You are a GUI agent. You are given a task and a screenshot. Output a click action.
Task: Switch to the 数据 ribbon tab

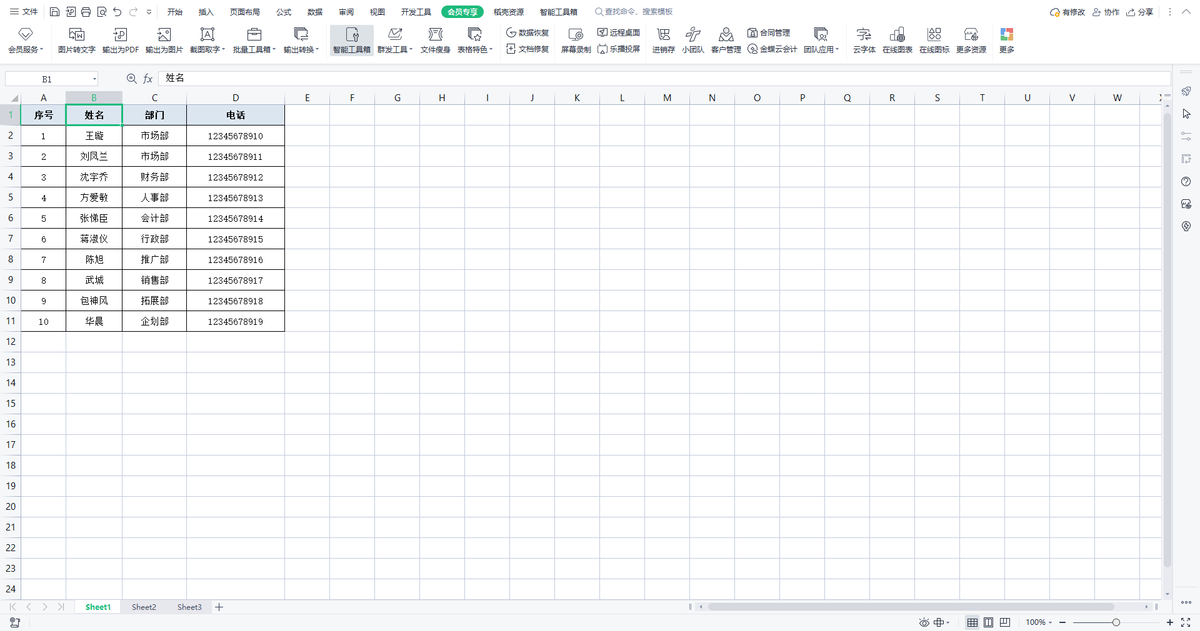point(315,12)
